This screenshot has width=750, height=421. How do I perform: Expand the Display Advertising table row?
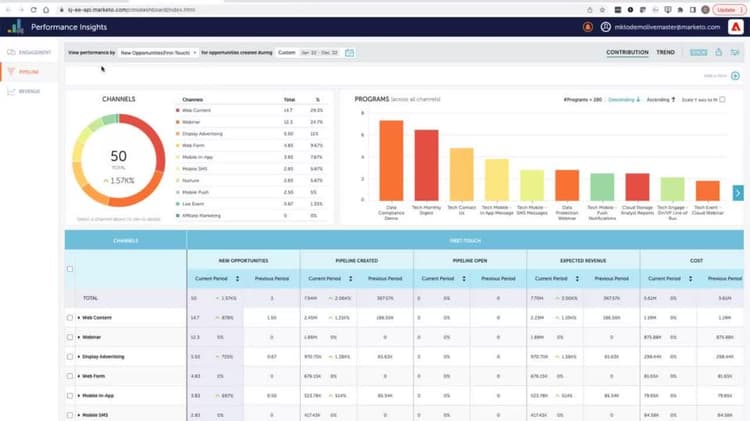click(79, 357)
